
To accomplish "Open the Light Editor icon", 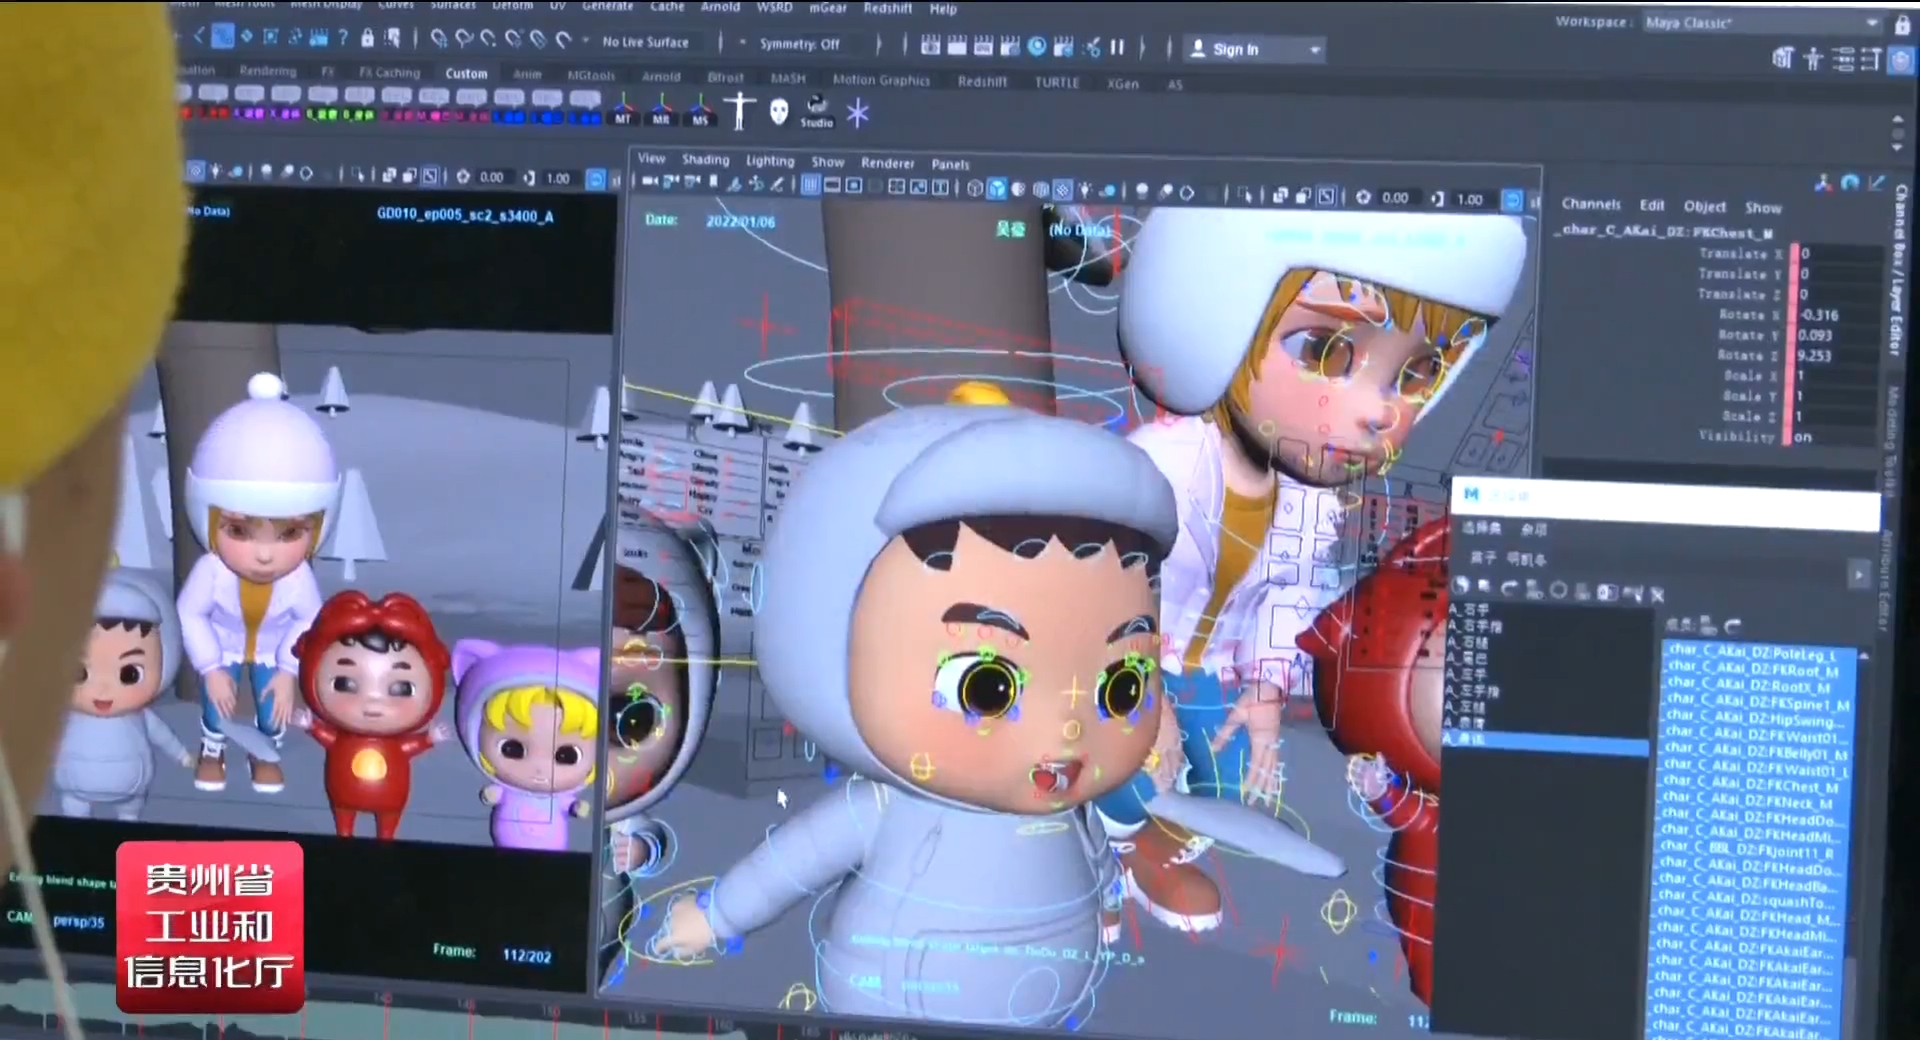I will (1091, 46).
